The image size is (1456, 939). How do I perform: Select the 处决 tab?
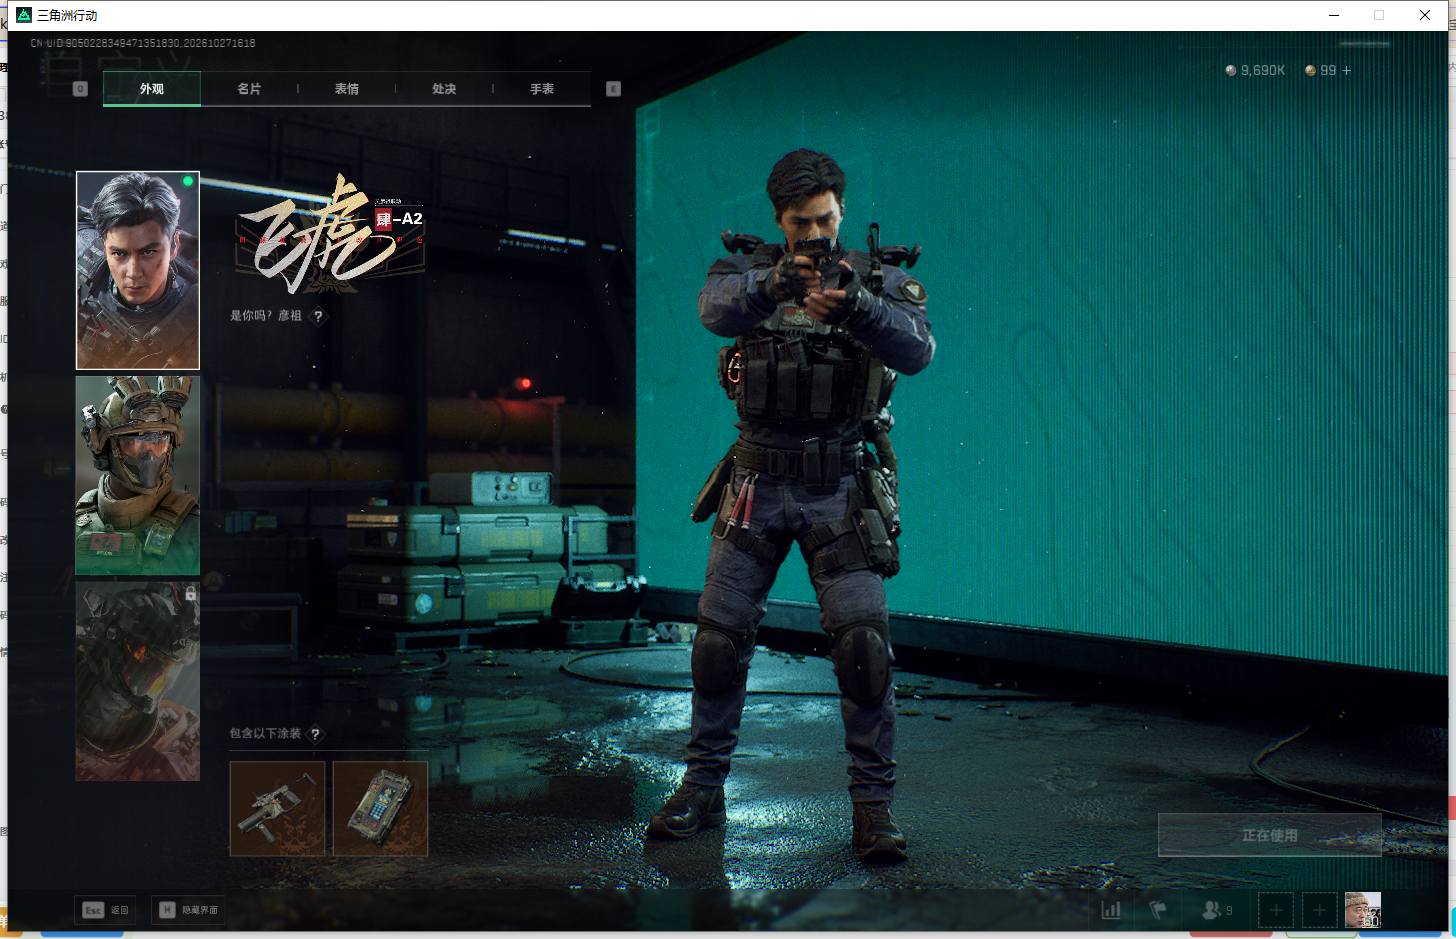point(444,89)
